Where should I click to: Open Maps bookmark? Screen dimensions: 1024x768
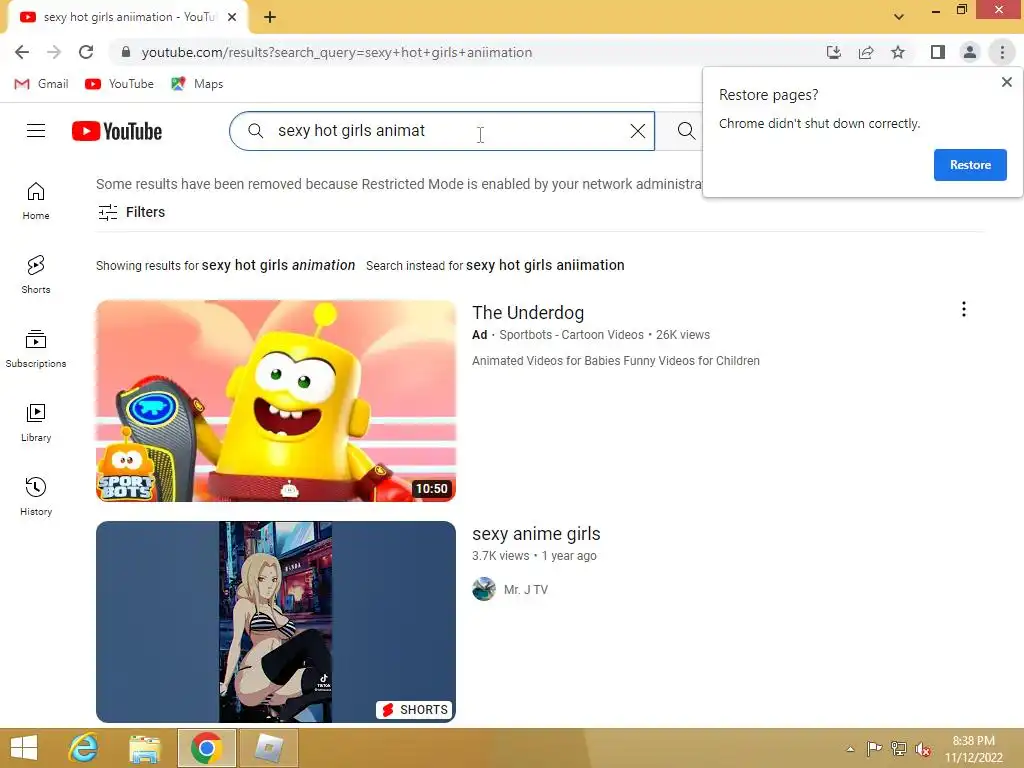(197, 84)
